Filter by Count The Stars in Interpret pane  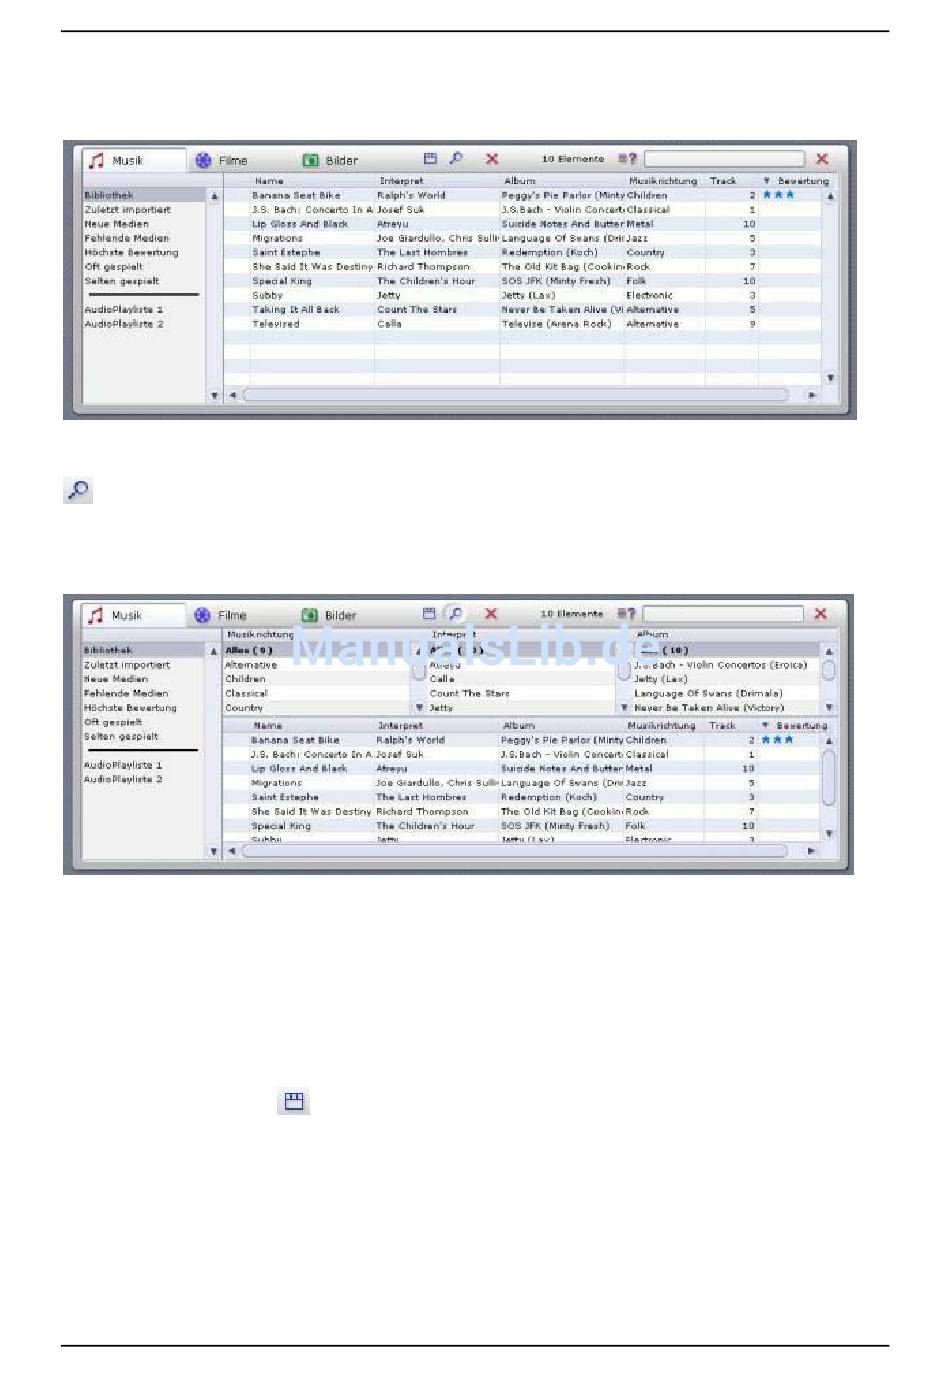click(x=469, y=693)
